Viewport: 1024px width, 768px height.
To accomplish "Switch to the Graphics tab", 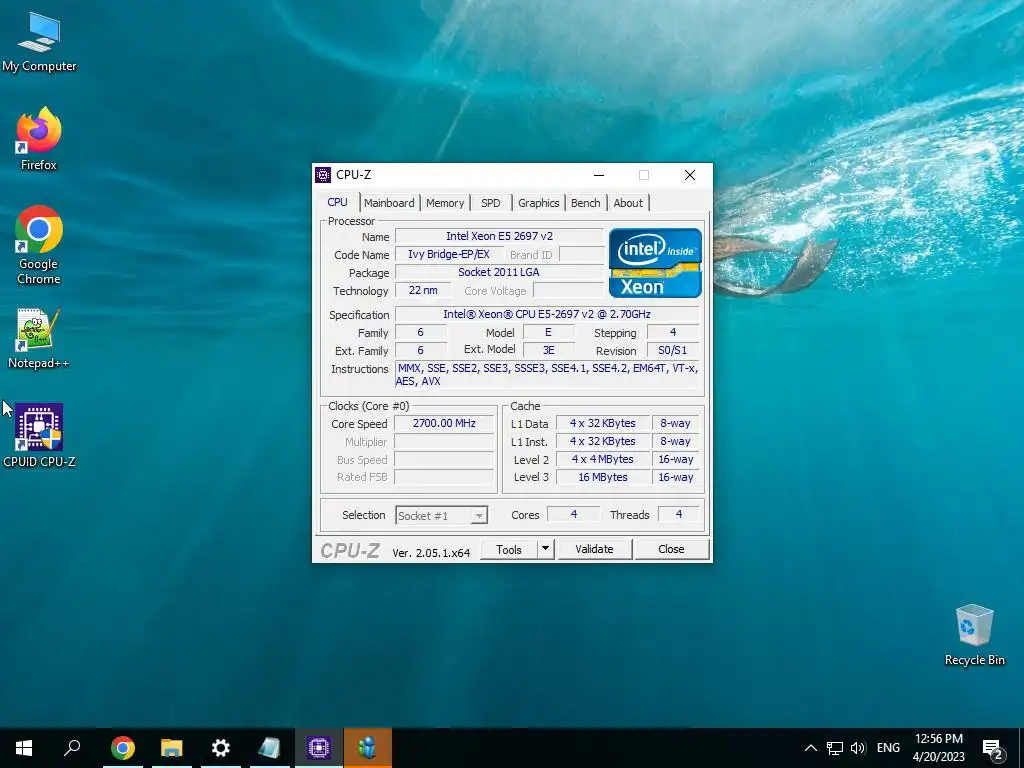I will tap(539, 203).
